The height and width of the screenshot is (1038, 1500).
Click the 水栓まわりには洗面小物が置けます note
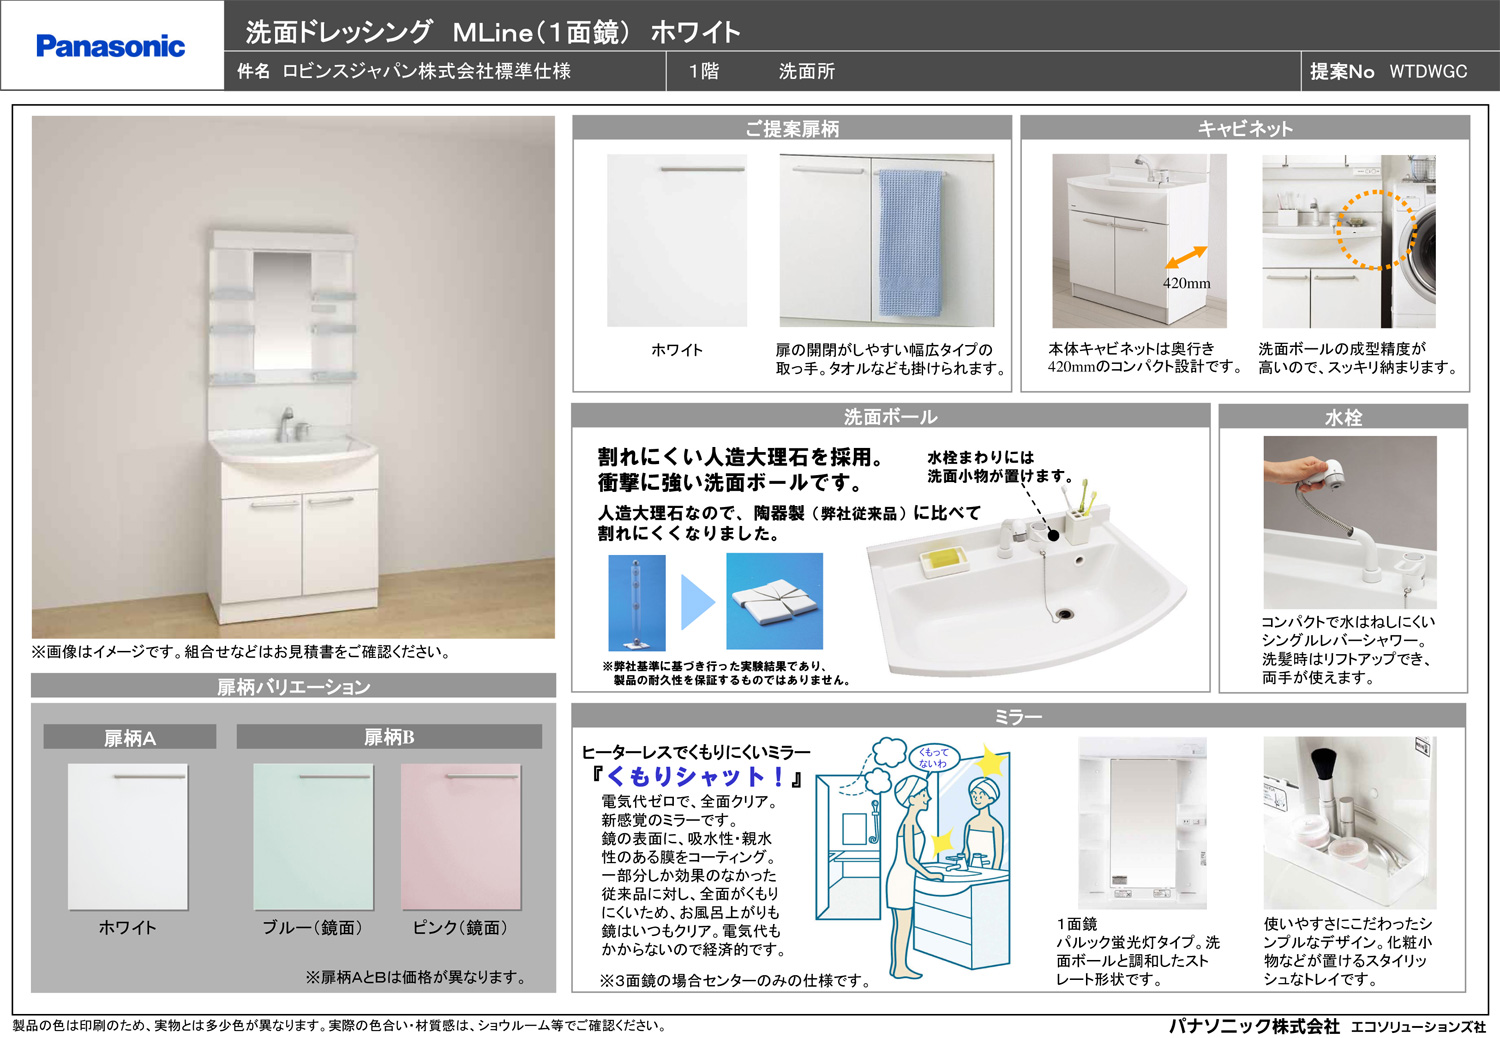click(1000, 466)
